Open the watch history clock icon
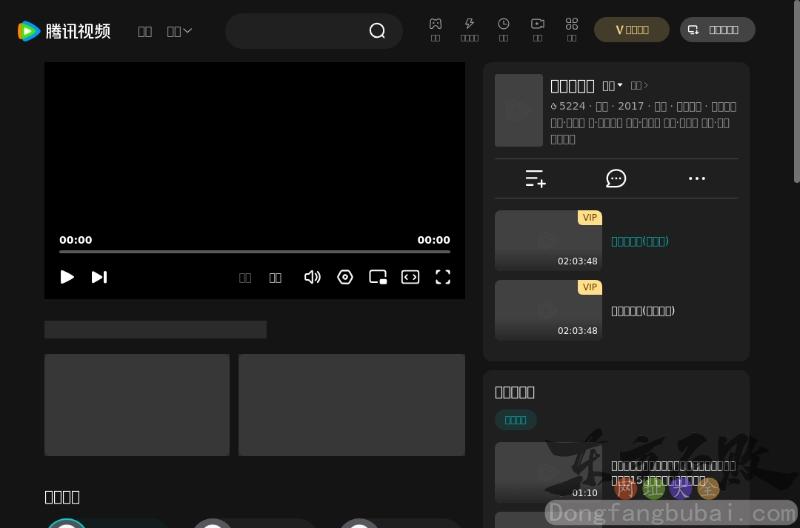 [504, 24]
